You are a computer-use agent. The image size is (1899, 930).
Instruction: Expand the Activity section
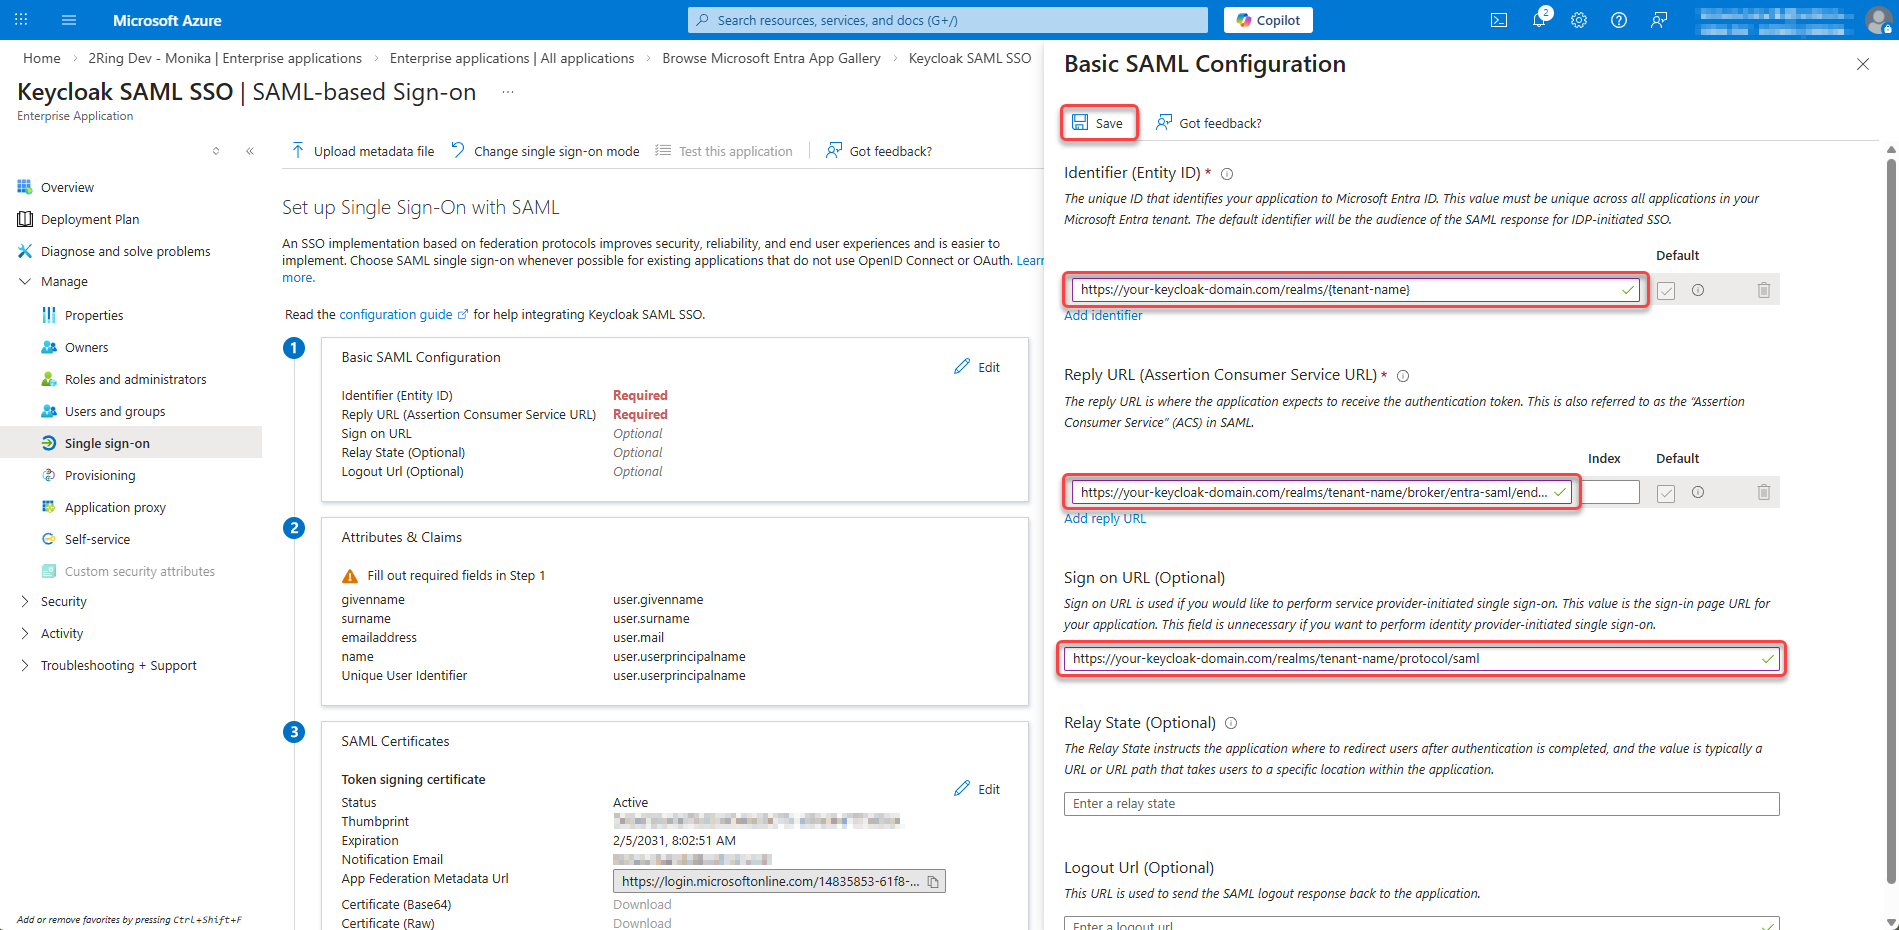25,633
